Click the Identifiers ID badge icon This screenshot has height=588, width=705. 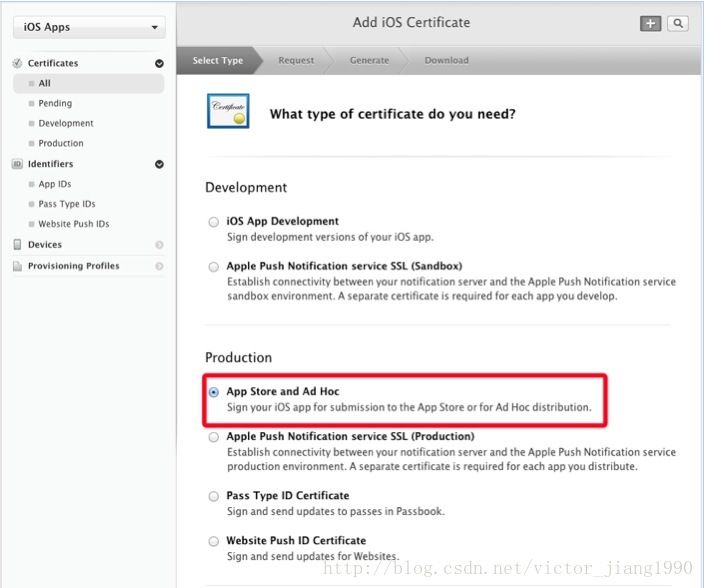click(17, 164)
